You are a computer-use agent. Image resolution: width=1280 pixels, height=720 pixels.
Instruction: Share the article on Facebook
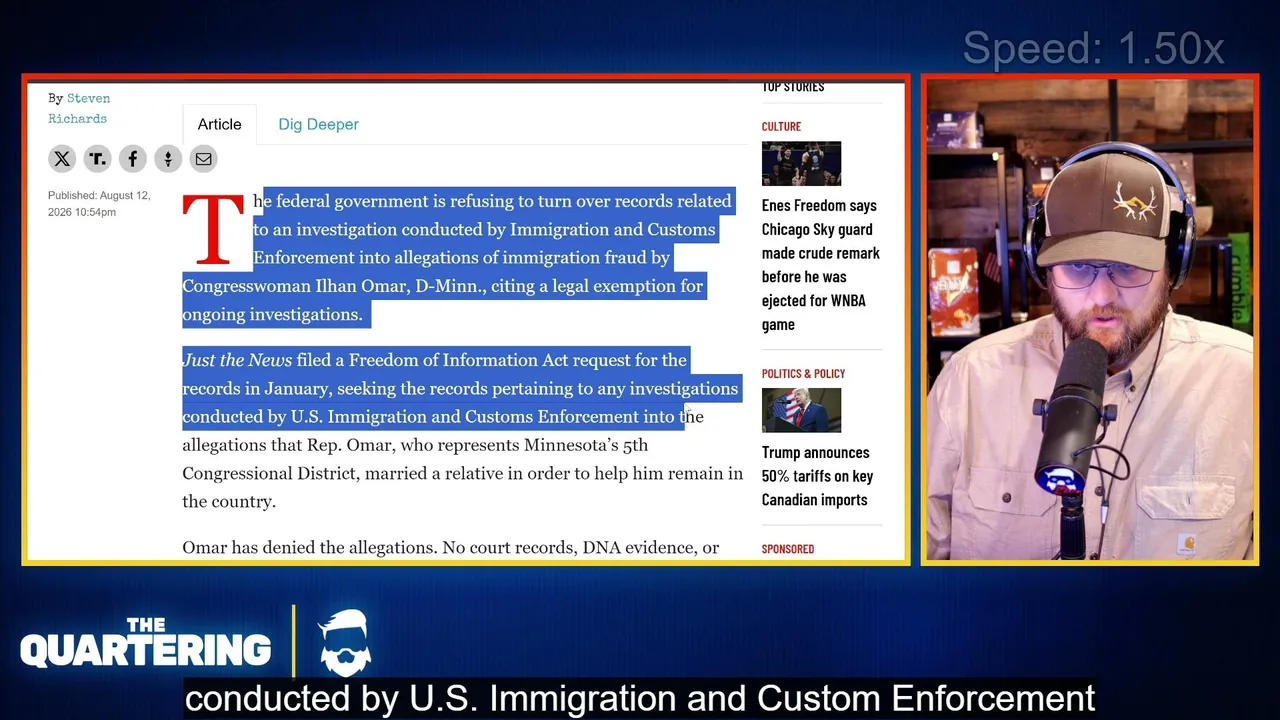(x=132, y=159)
